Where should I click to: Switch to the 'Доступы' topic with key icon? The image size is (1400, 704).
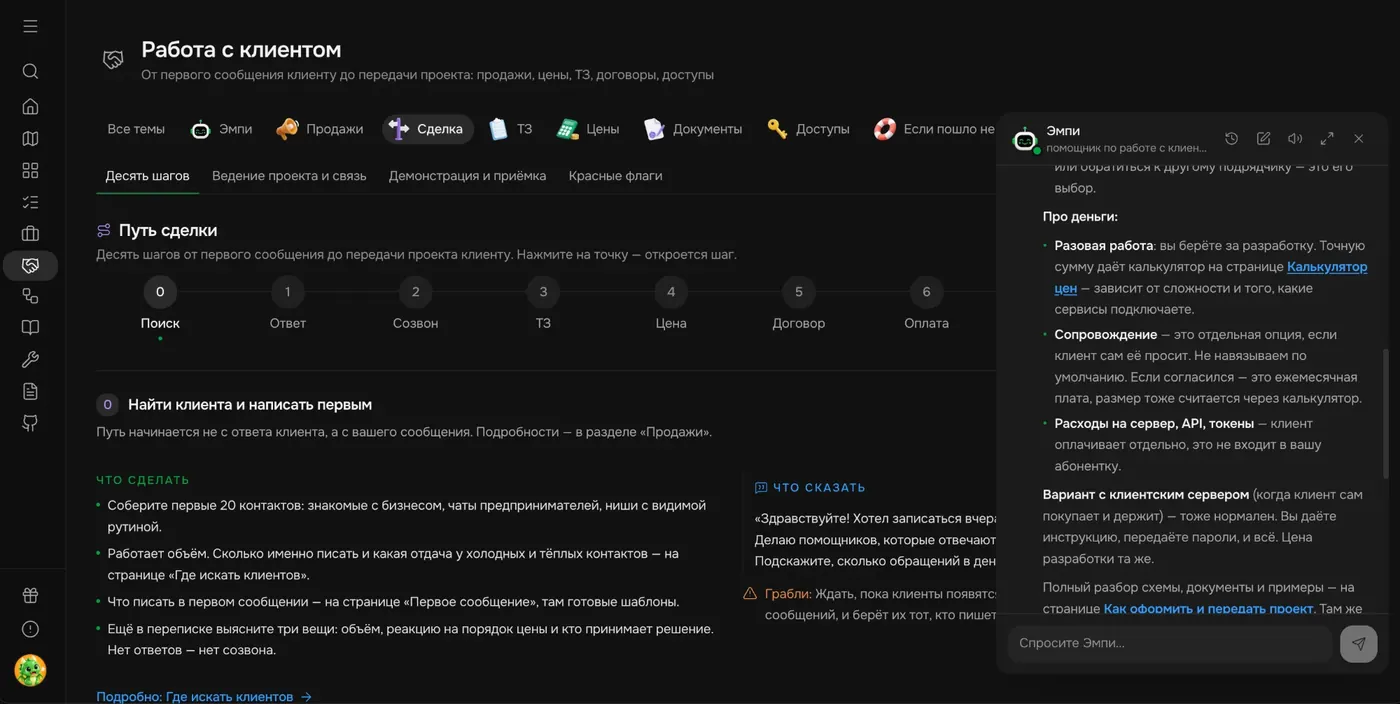808,129
